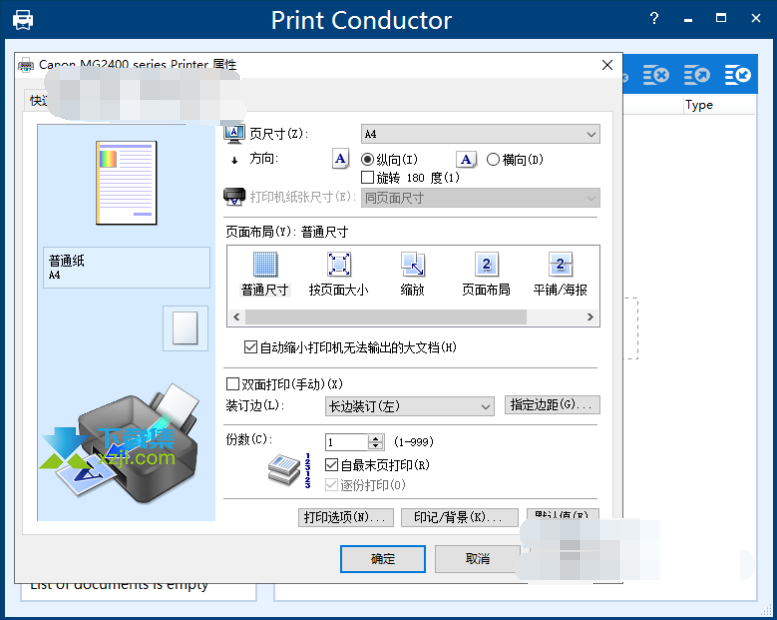
Task: Open the 装订边 长边装订(左) dropdown
Action: coord(410,406)
